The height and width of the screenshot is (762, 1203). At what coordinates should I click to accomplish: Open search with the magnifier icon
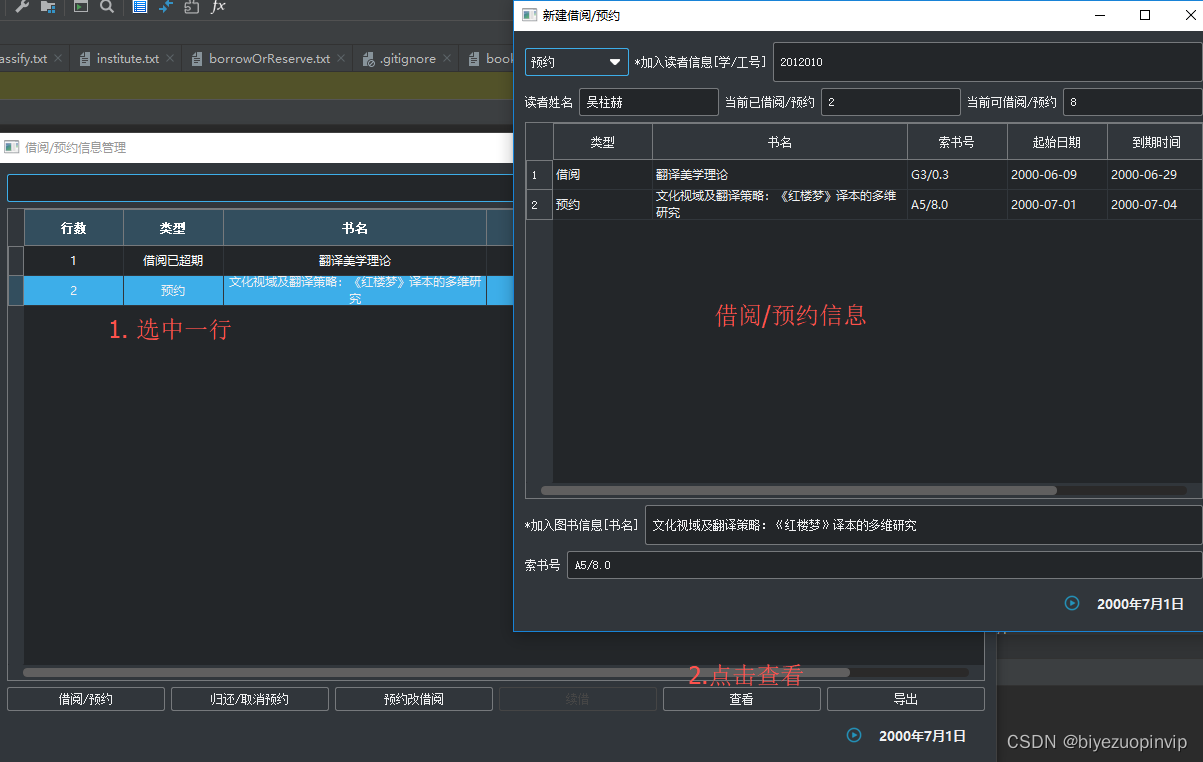click(x=107, y=6)
